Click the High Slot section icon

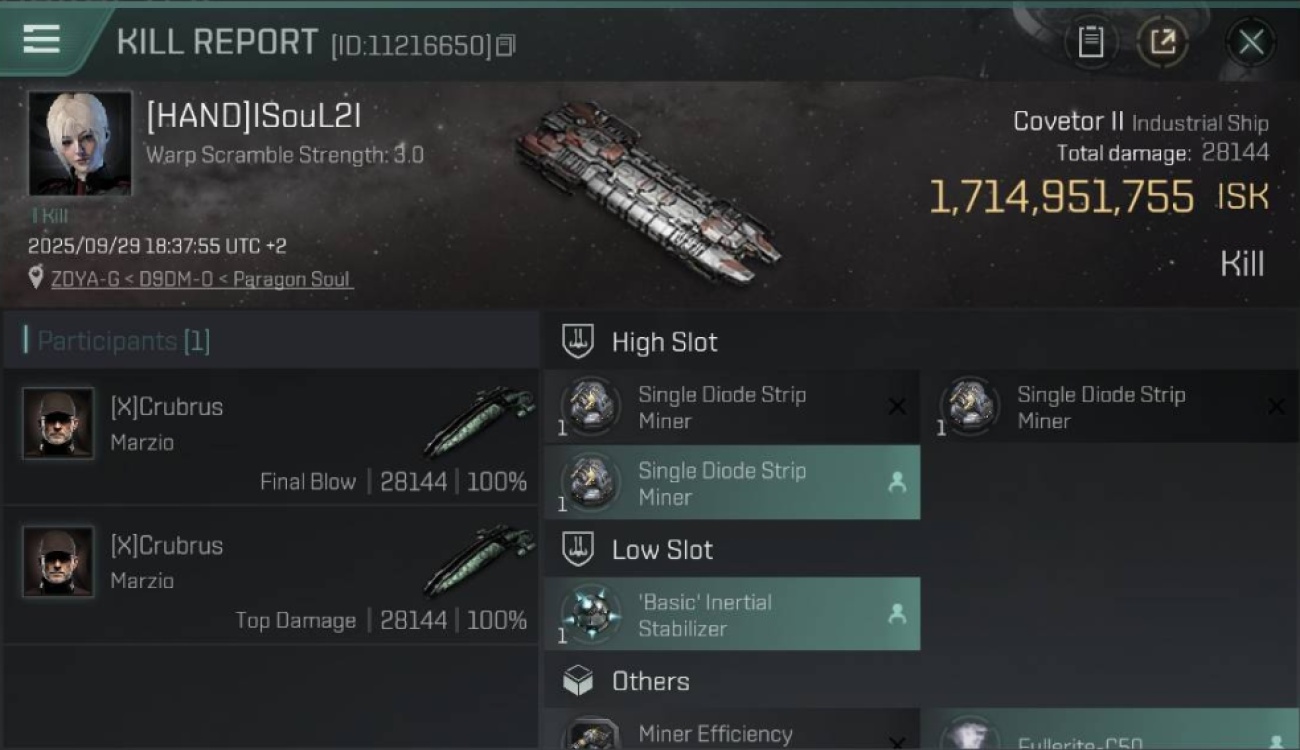coord(579,341)
